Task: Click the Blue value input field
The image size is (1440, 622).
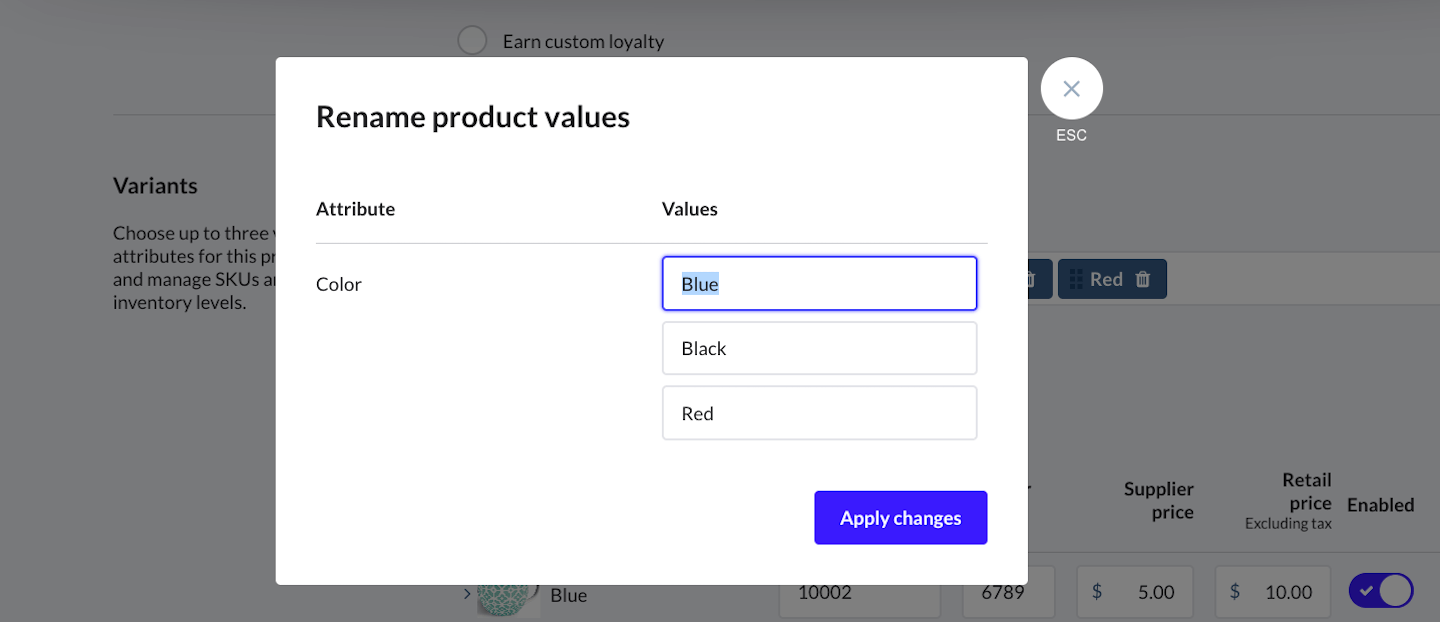Action: (x=819, y=284)
